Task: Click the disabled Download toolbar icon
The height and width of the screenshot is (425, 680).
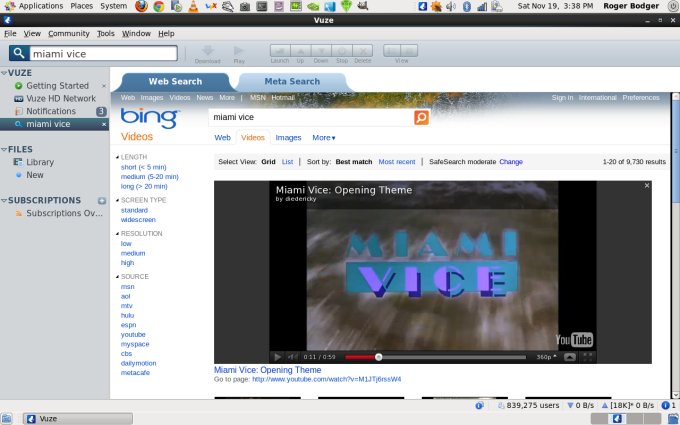Action: [x=208, y=50]
